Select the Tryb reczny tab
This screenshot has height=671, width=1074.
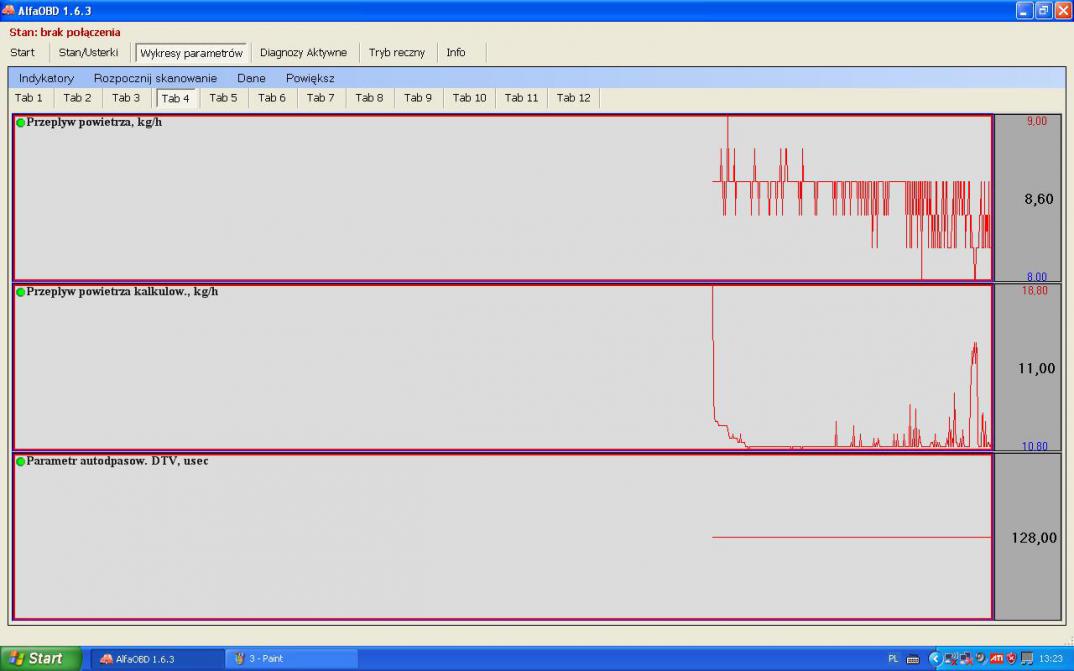tap(396, 53)
